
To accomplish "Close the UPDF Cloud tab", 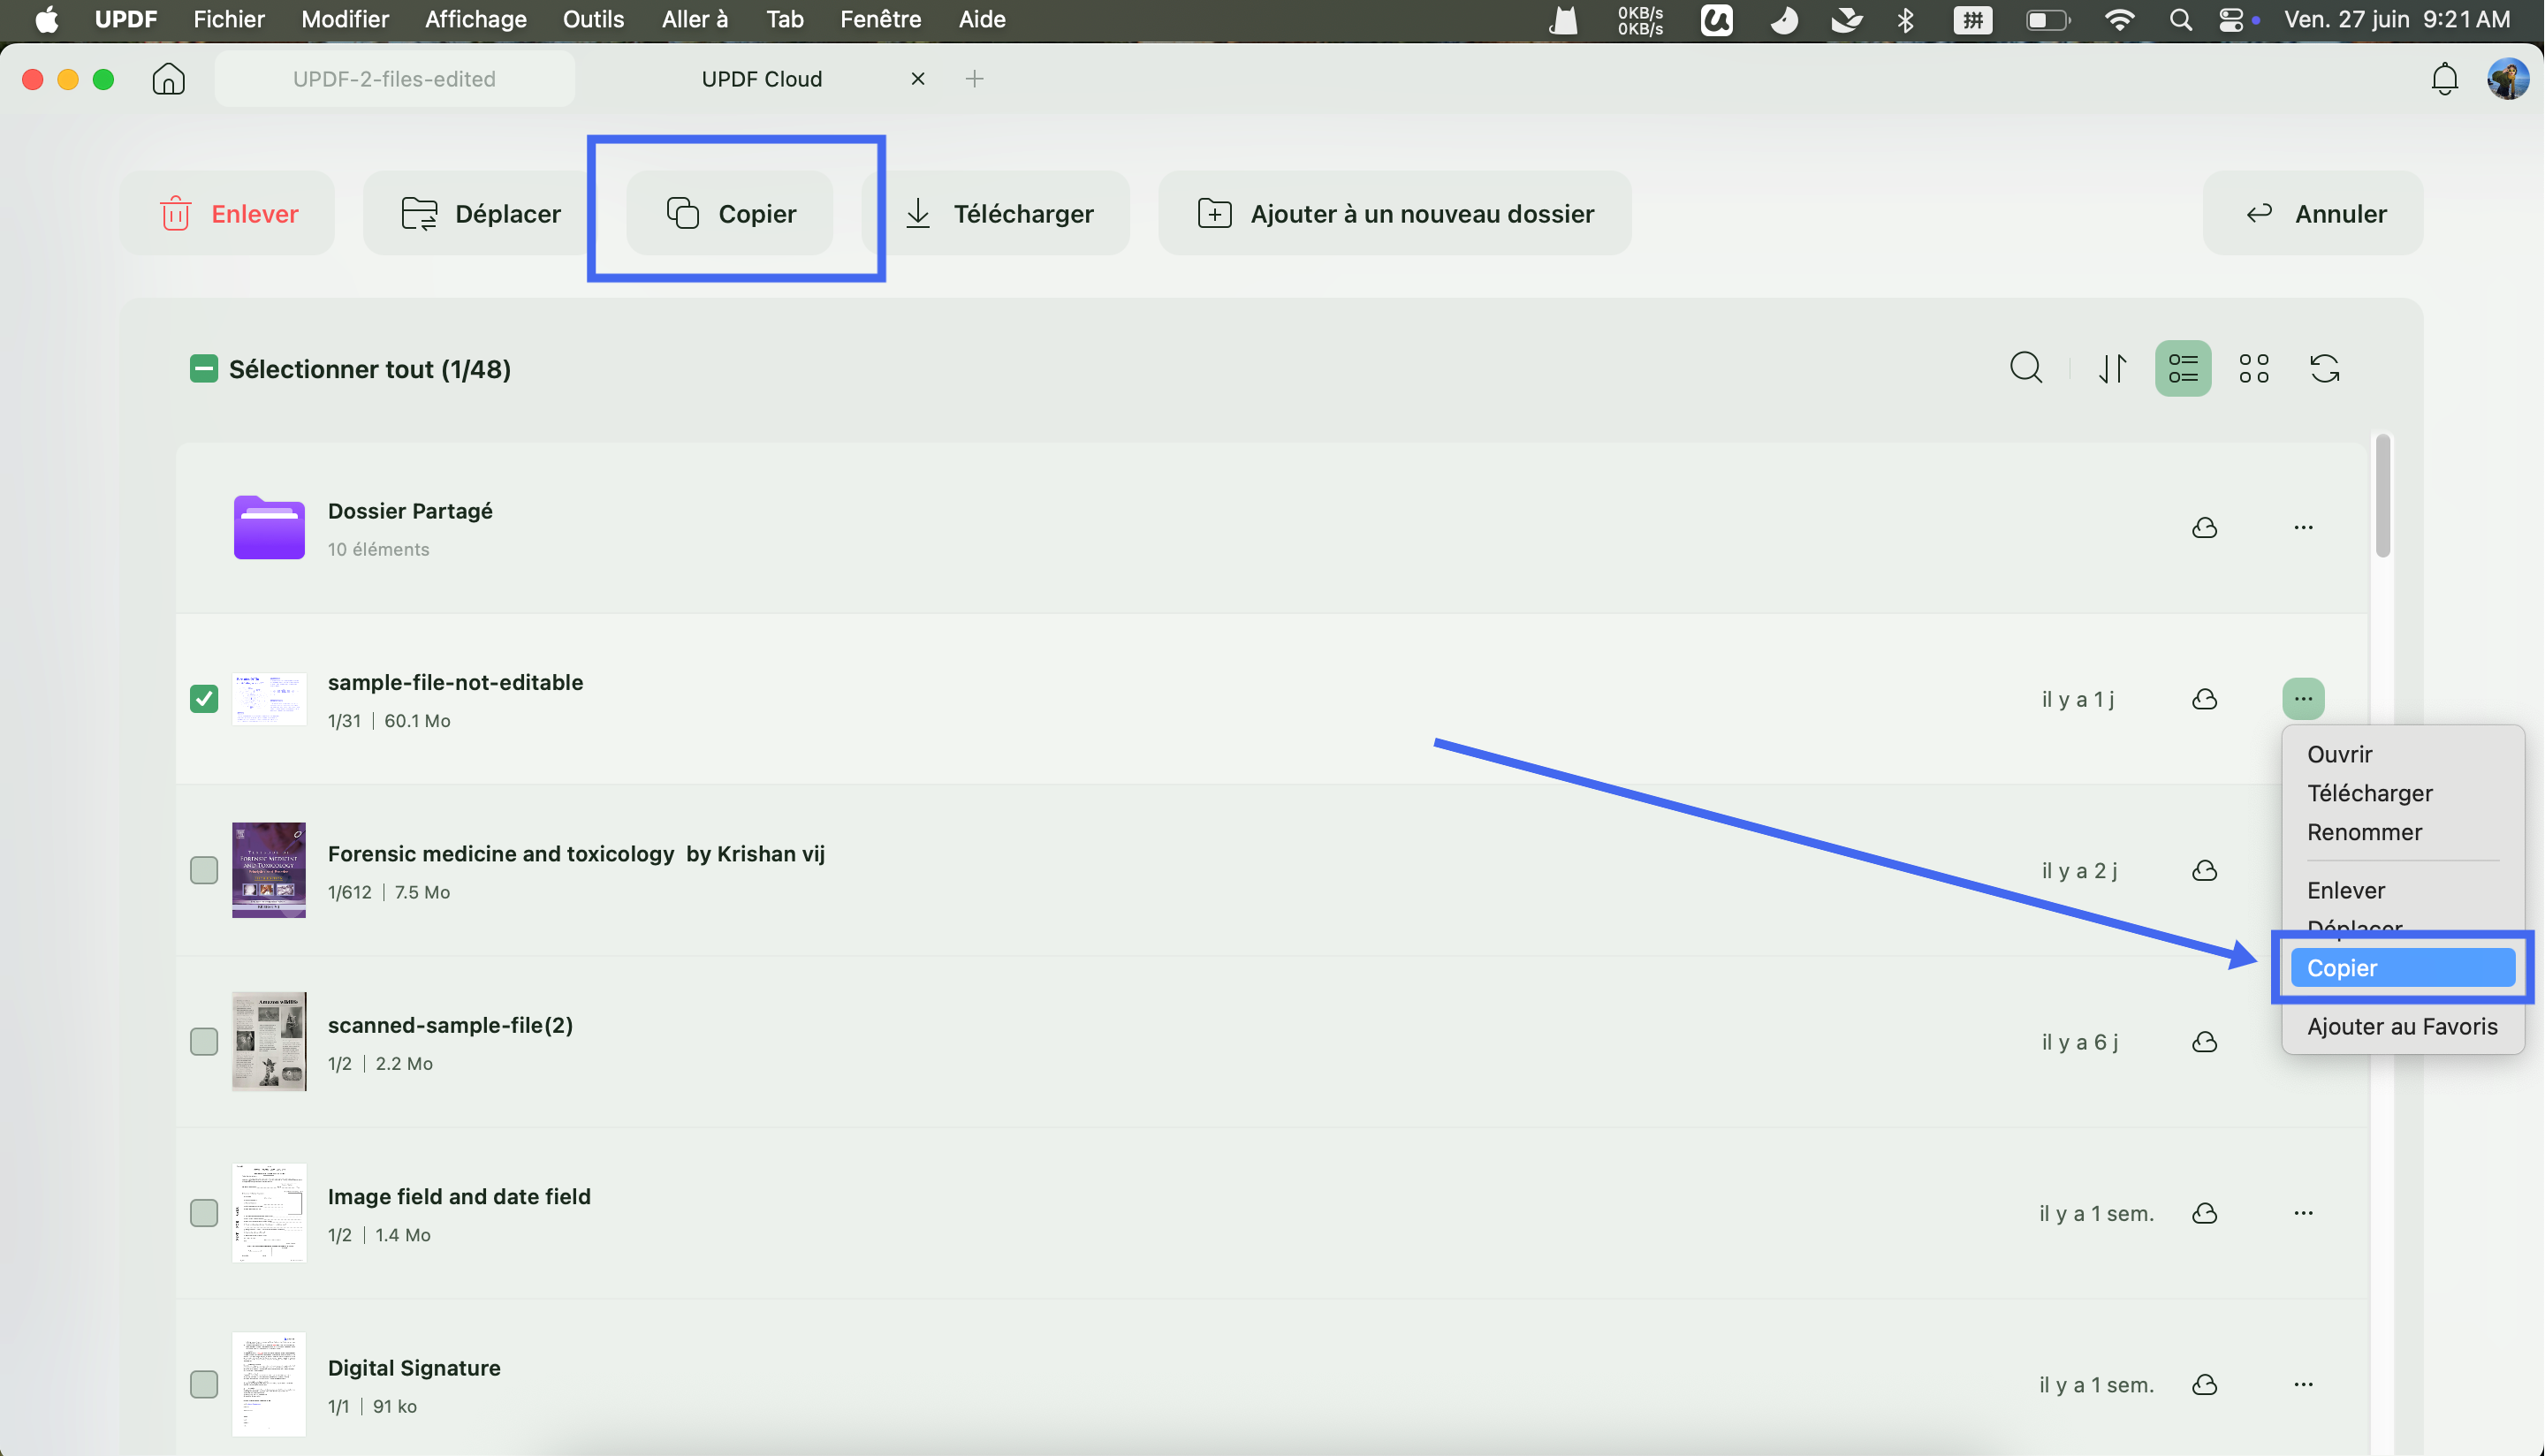I will [x=918, y=79].
